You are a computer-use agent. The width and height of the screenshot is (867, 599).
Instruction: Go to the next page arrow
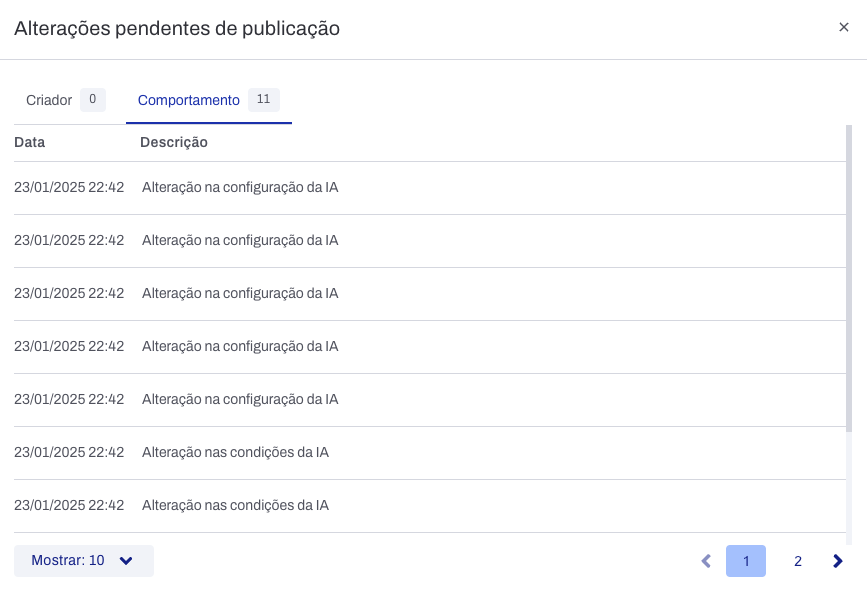[838, 561]
